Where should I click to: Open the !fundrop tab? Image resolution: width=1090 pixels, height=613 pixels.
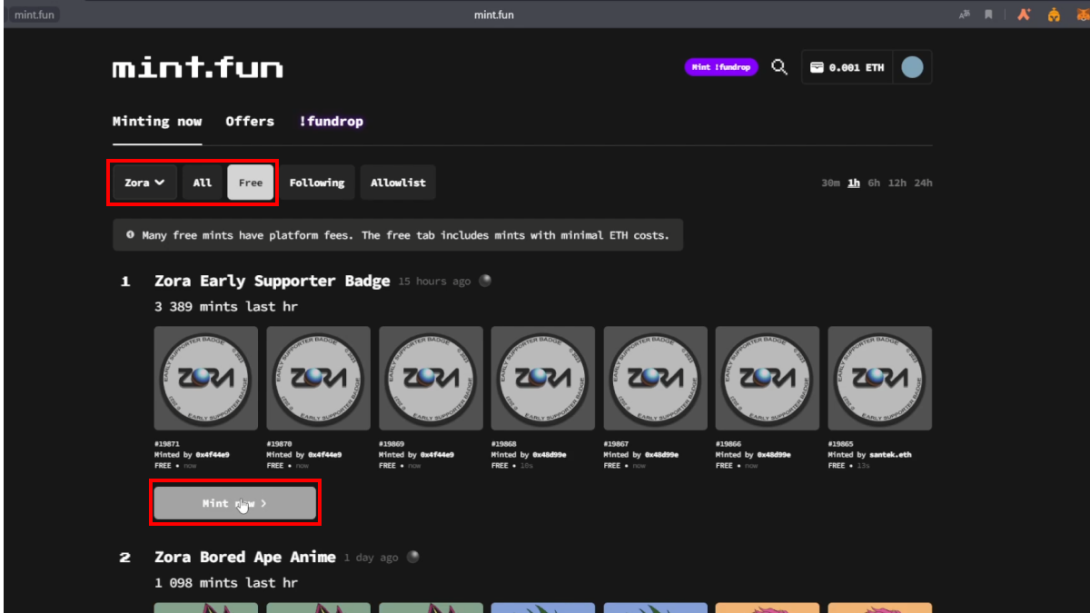tap(332, 122)
